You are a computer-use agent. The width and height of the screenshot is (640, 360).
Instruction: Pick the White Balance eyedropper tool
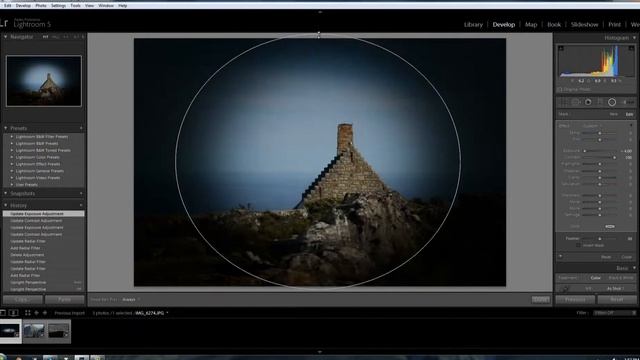tap(565, 289)
